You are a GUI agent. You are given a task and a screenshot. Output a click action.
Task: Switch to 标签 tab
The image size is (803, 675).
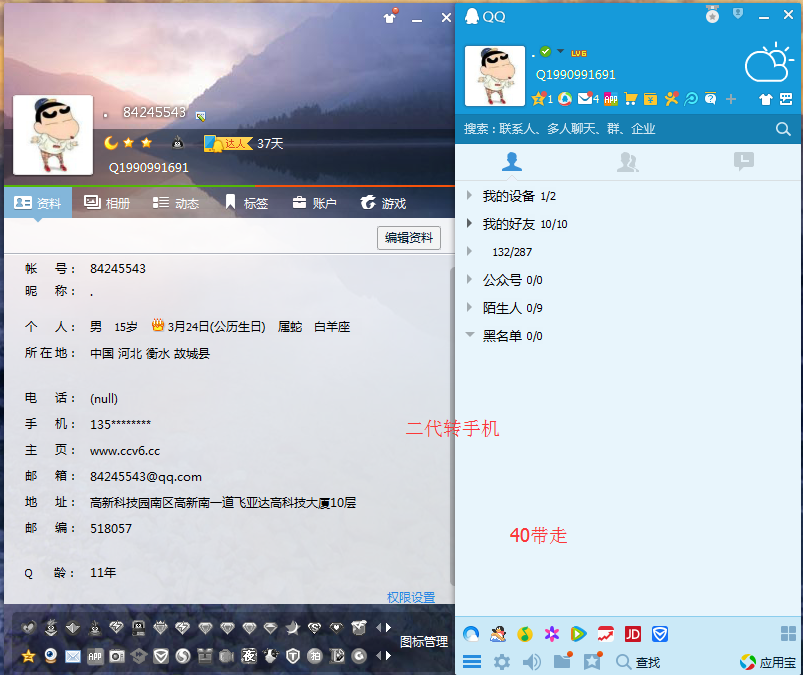pos(247,203)
